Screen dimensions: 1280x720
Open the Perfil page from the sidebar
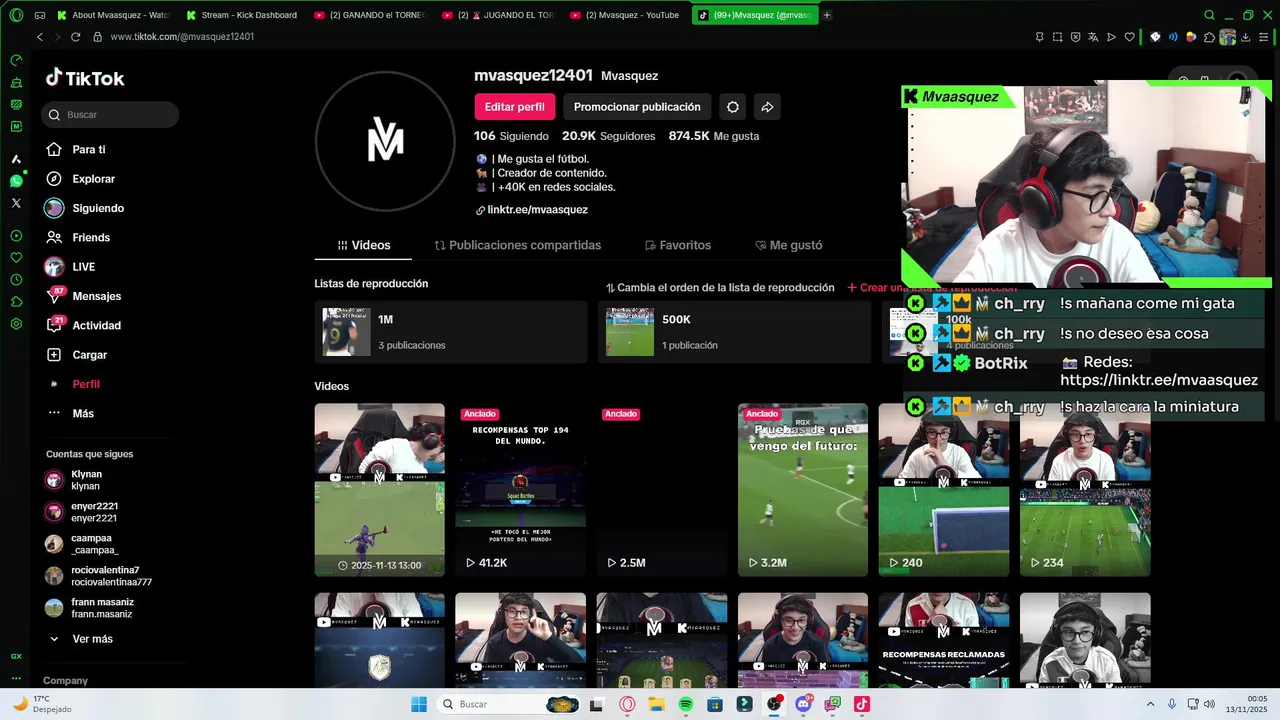coord(73,384)
